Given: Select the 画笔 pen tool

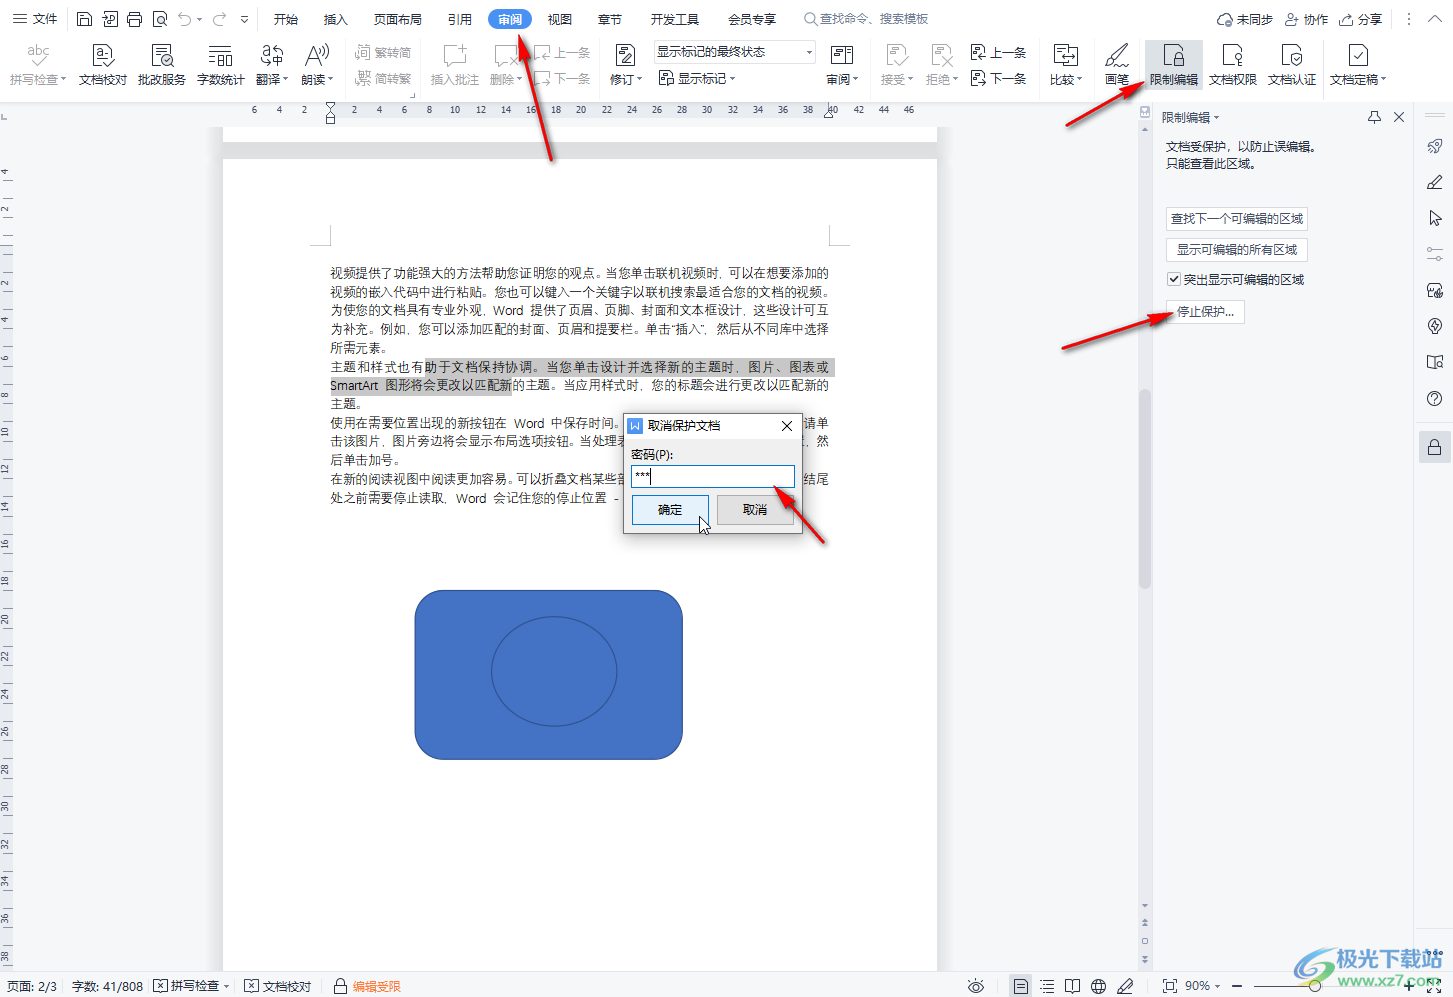Looking at the screenshot, I should (x=1117, y=65).
